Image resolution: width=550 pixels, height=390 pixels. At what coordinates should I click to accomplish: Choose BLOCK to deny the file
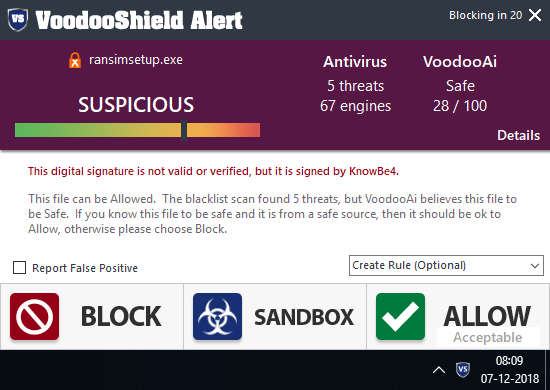pos(92,317)
